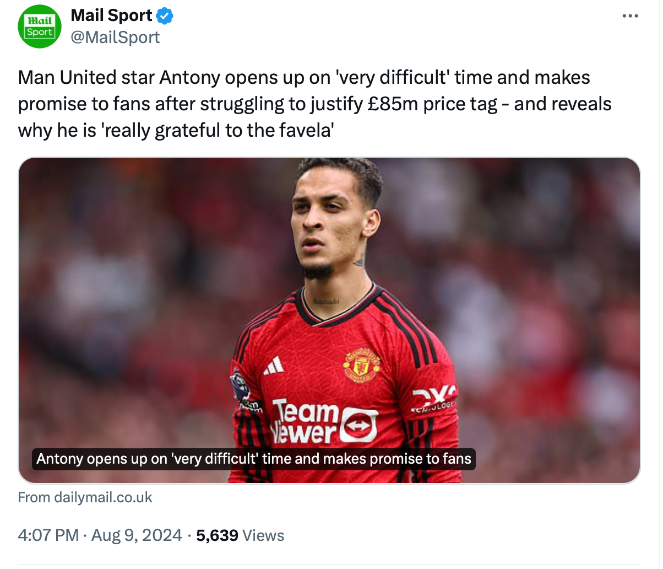Visit the @MailSport handle link
663x569 pixels.
pyautogui.click(x=115, y=38)
